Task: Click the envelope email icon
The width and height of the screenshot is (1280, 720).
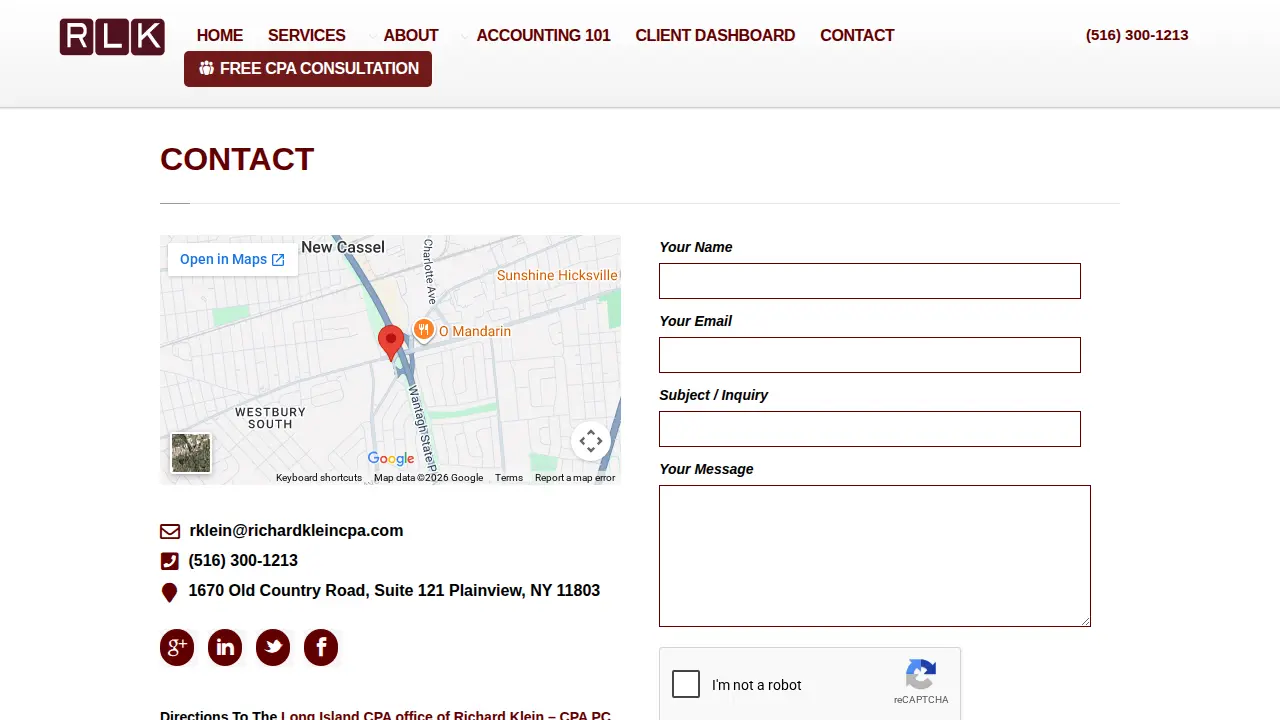Action: point(170,531)
